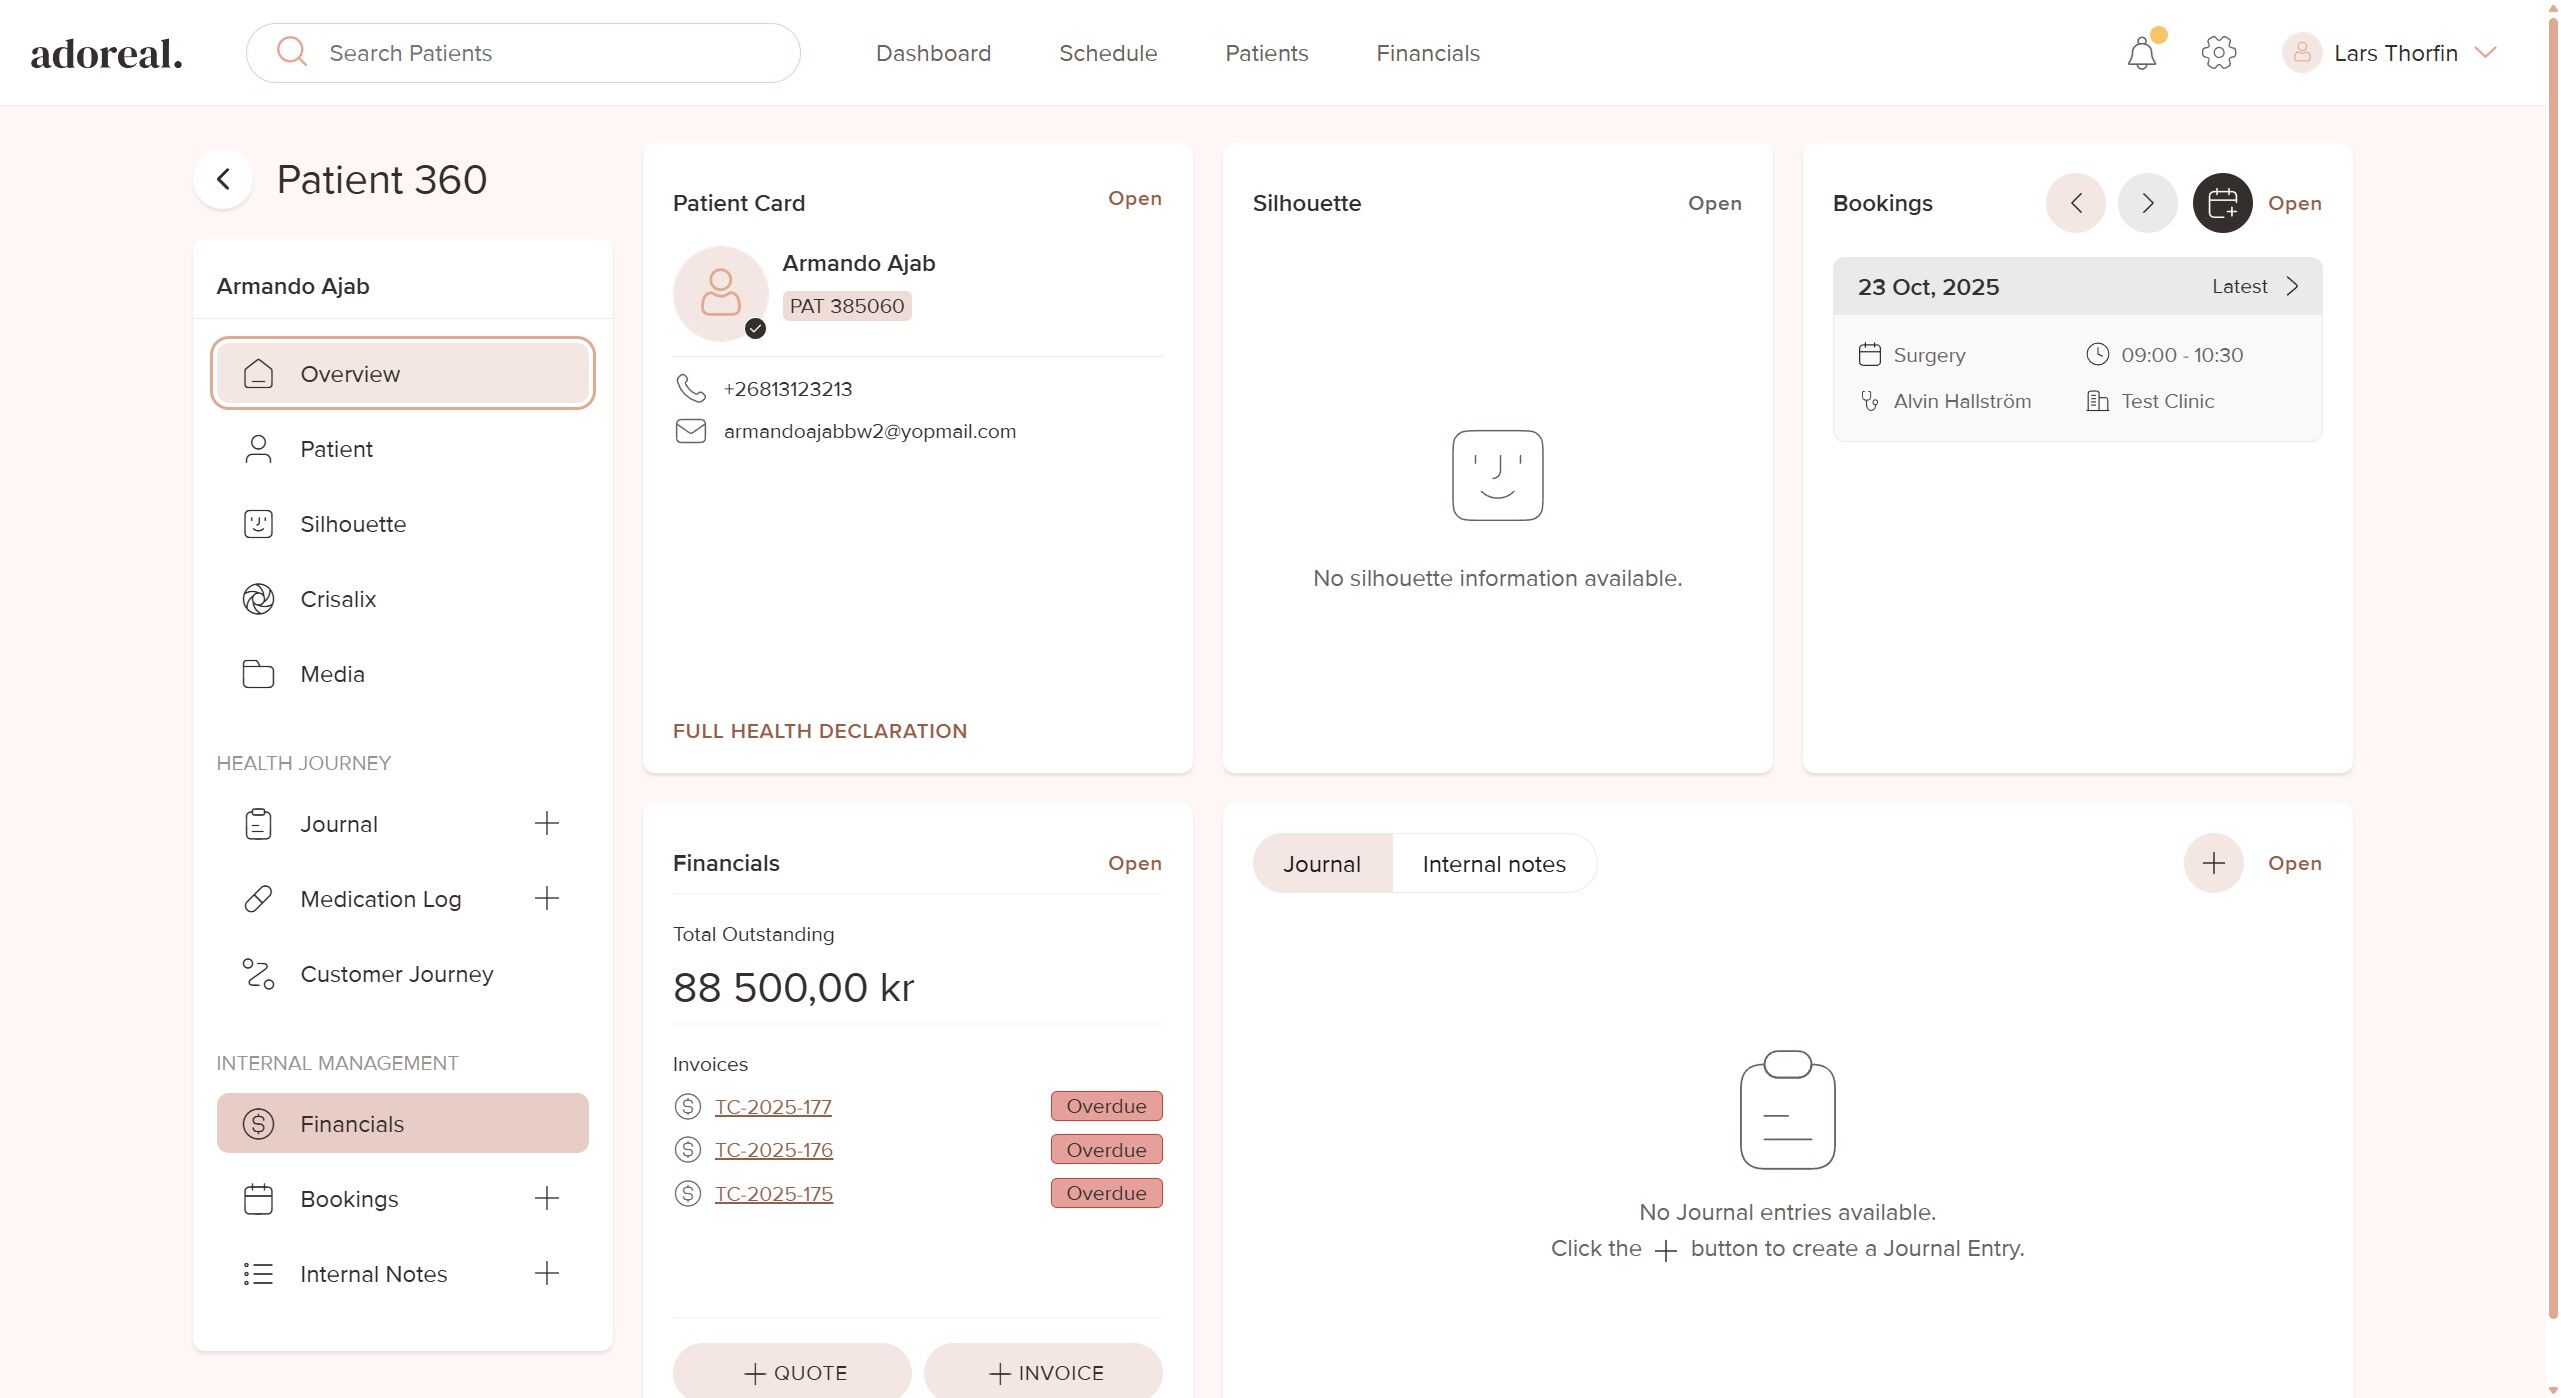Click the notifications bell icon
This screenshot has width=2561, height=1398.
pos(2141,53)
